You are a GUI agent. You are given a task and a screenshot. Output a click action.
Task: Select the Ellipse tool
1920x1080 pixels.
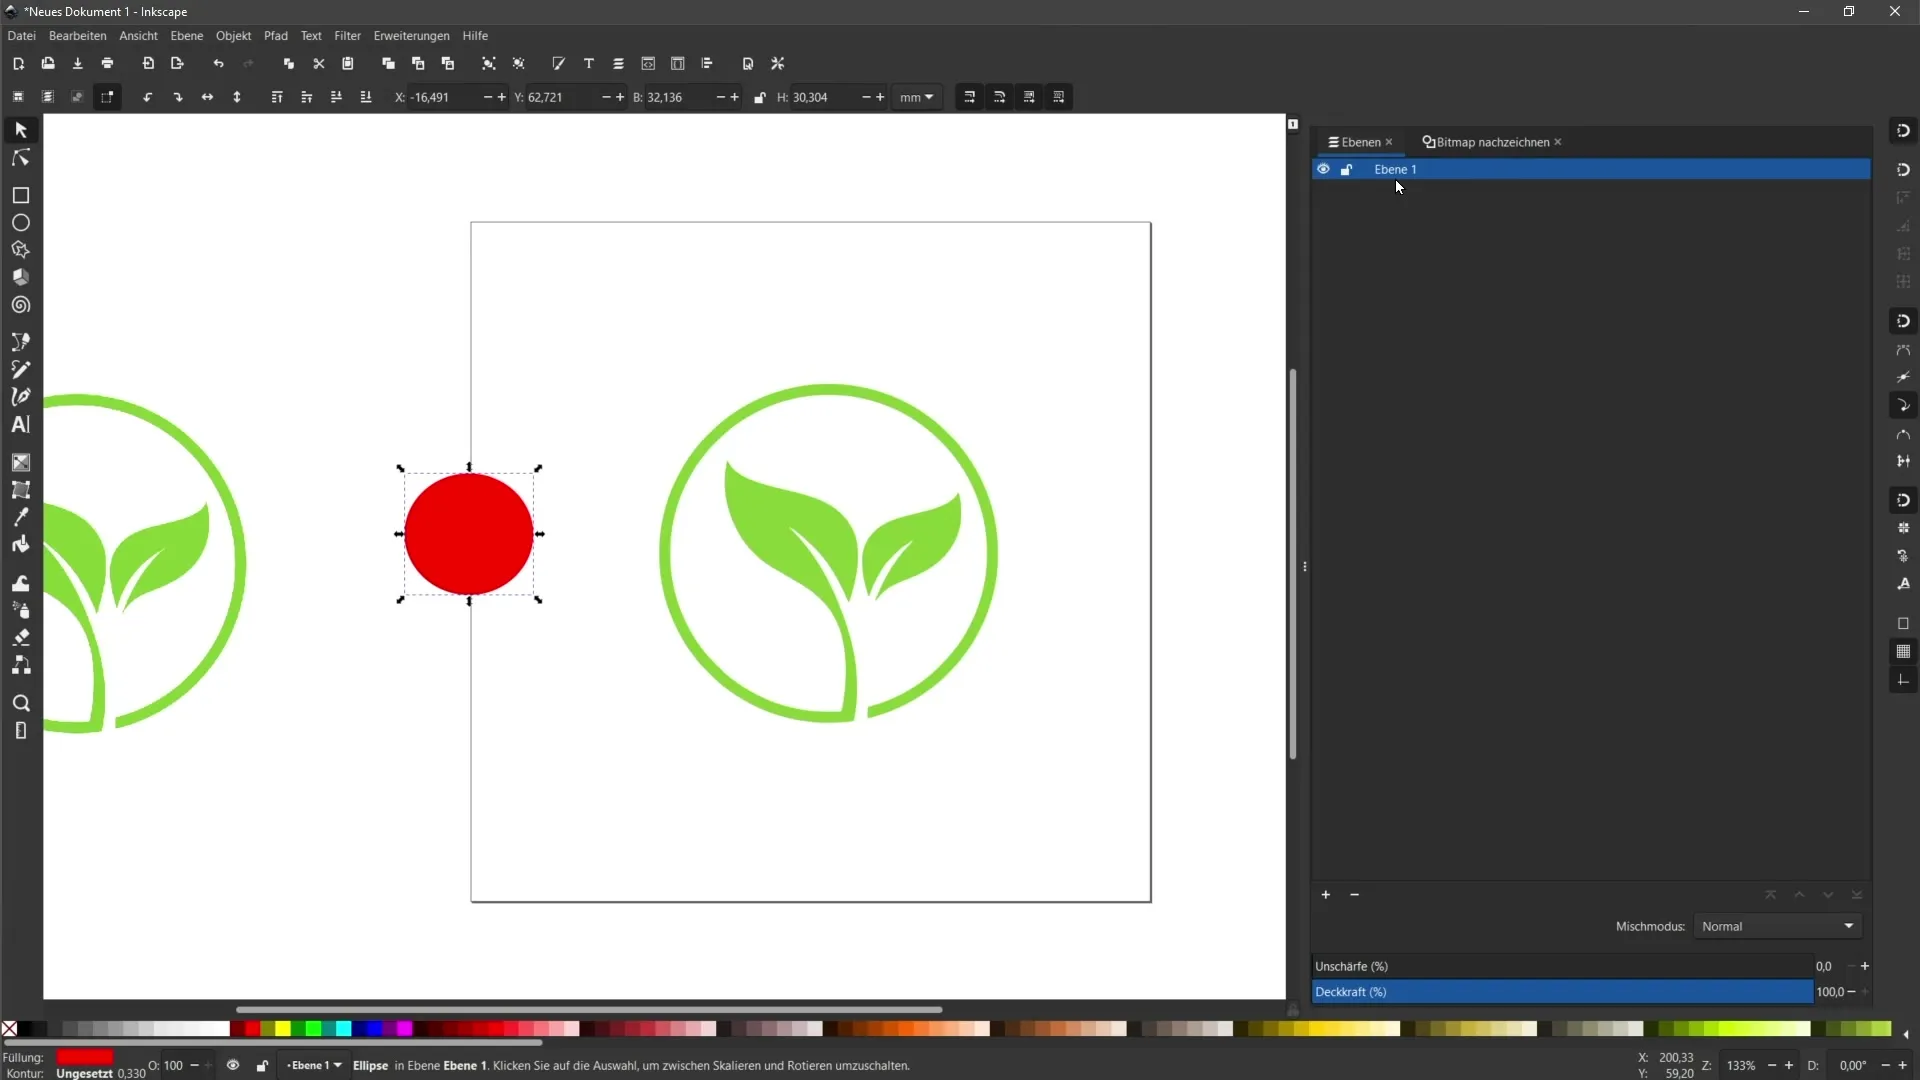pyautogui.click(x=20, y=222)
